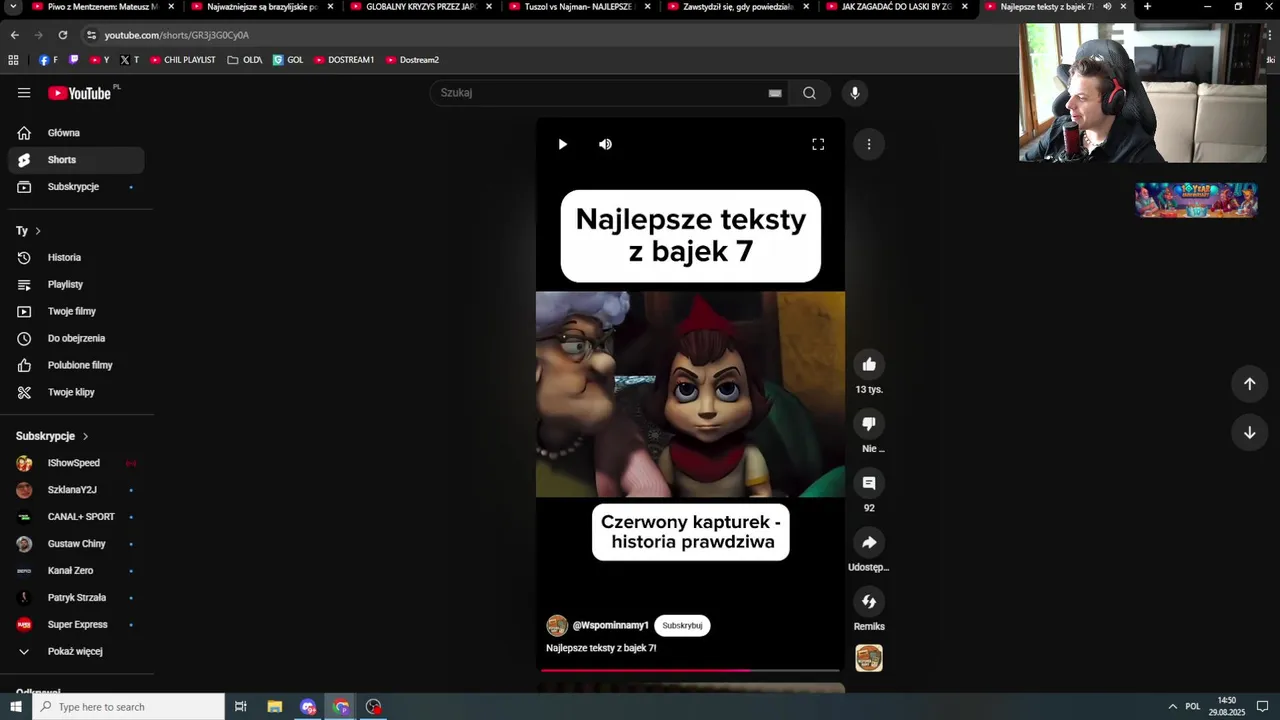The height and width of the screenshot is (720, 1280).
Task: Dislike this Short
Action: 869,424
